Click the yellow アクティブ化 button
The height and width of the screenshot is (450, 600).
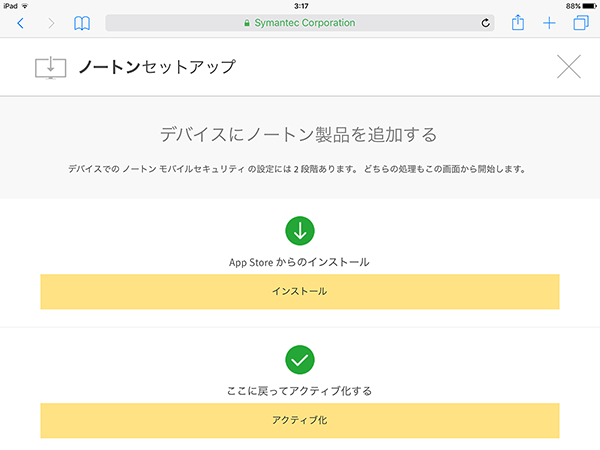[x=300, y=421]
